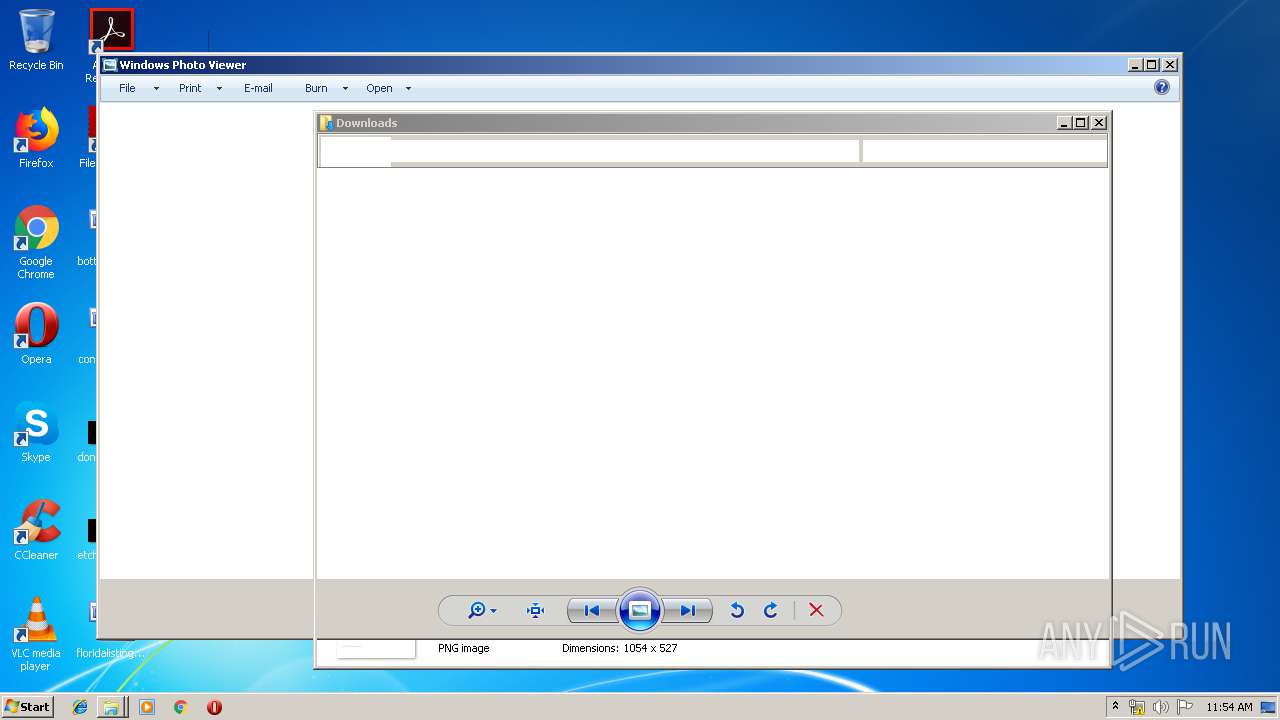Click the Action Center flag icon
The width and height of the screenshot is (1280, 720).
[x=1185, y=707]
